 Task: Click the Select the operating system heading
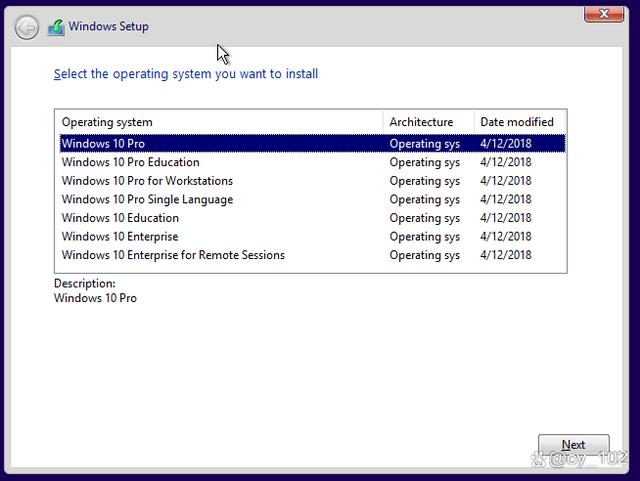tap(186, 74)
